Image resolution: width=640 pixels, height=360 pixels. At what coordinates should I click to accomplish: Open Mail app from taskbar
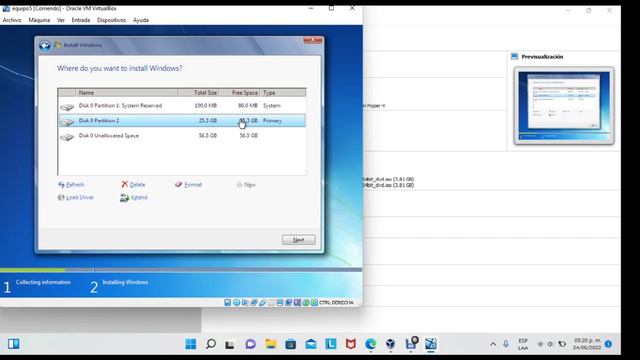click(x=311, y=344)
